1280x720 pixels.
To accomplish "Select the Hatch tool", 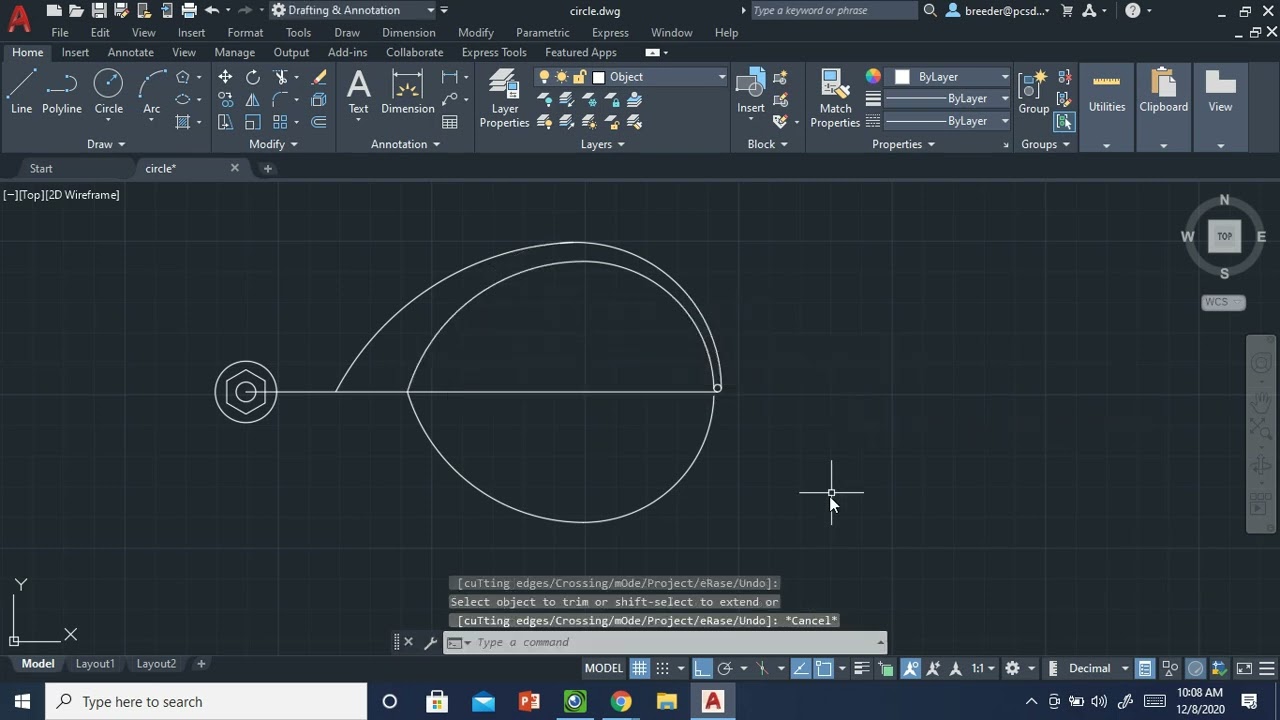I will (x=183, y=122).
